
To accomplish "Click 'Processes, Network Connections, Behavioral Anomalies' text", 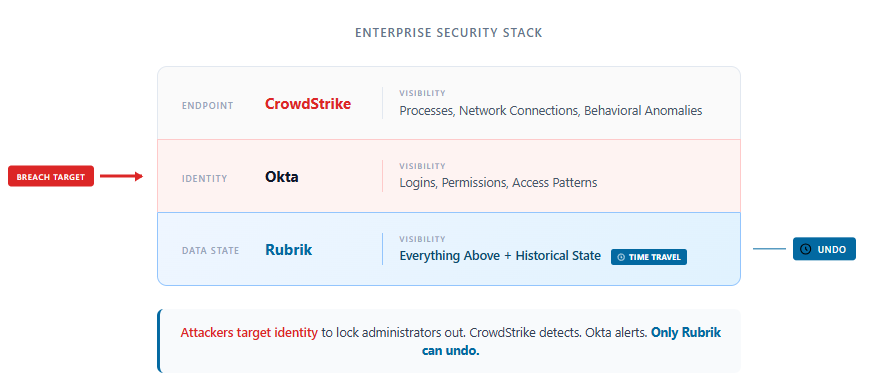I will coord(551,110).
